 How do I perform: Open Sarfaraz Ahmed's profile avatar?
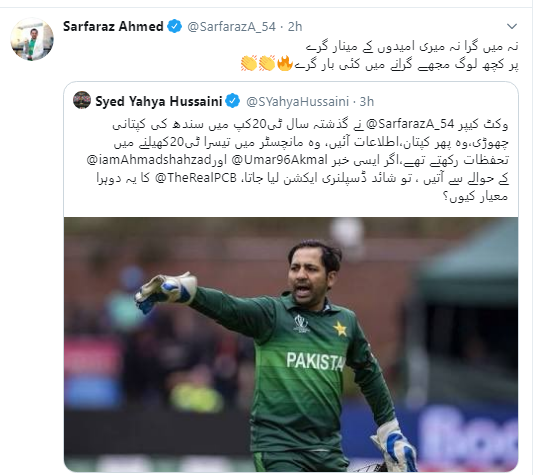[32, 39]
